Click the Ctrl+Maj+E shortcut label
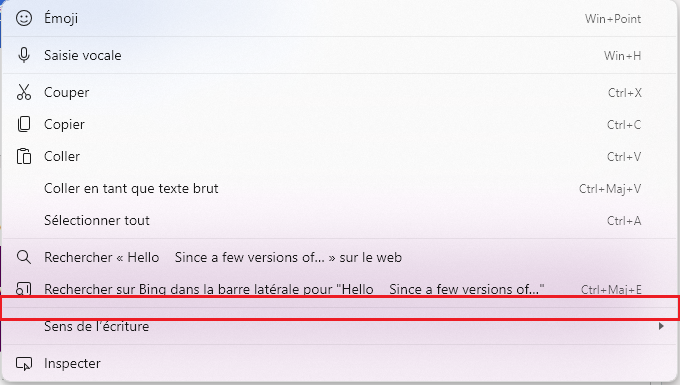This screenshot has height=385, width=680. pos(611,289)
